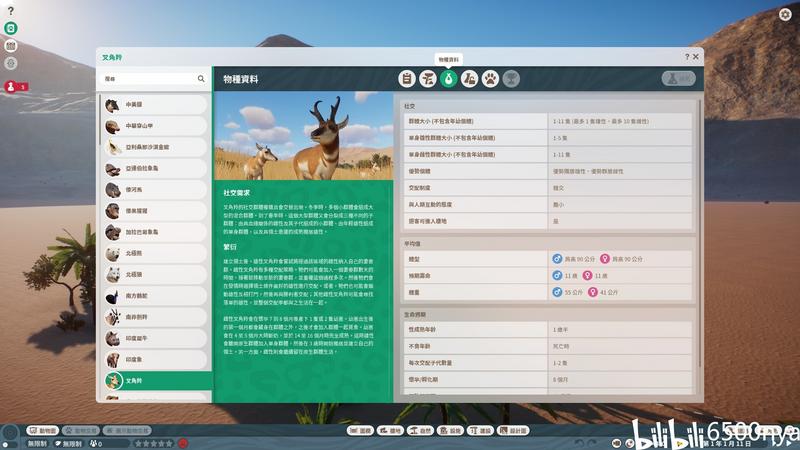Select 印度犀牛 Indian rhino in the list
The image size is (800, 450).
(156, 338)
